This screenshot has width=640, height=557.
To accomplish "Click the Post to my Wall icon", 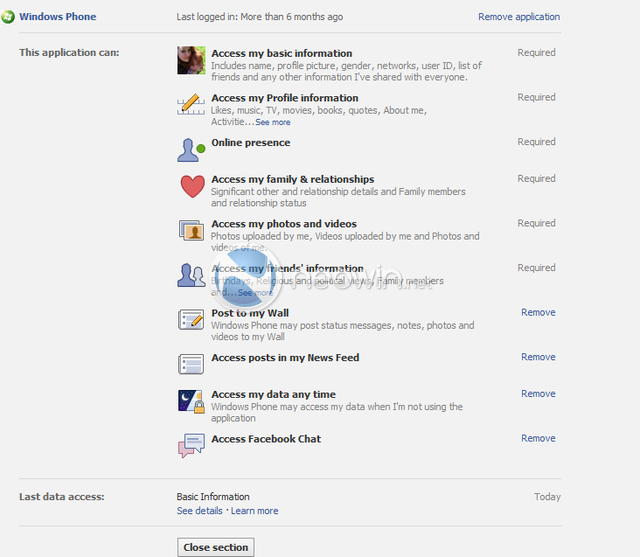I will (x=191, y=319).
